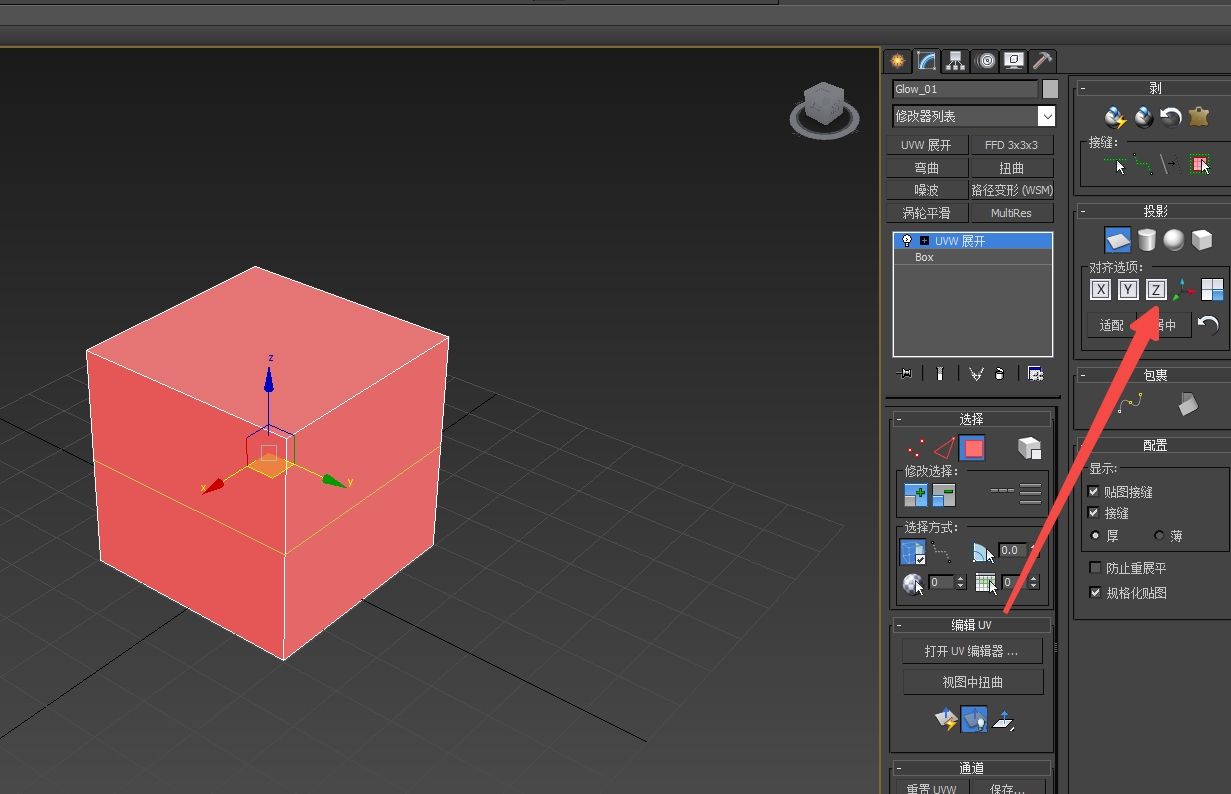
Task: Select polygon sub-object mode icon
Action: pos(972,448)
